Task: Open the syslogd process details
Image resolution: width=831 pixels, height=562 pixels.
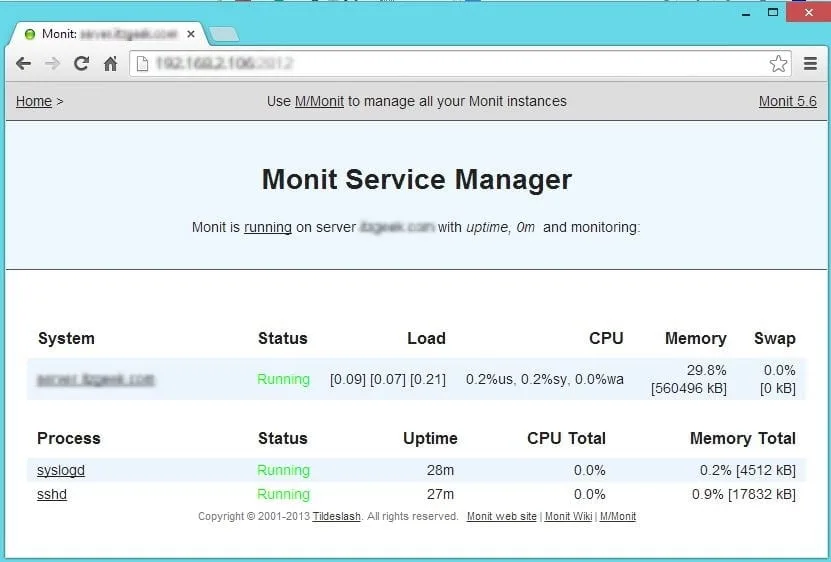Action: point(61,470)
